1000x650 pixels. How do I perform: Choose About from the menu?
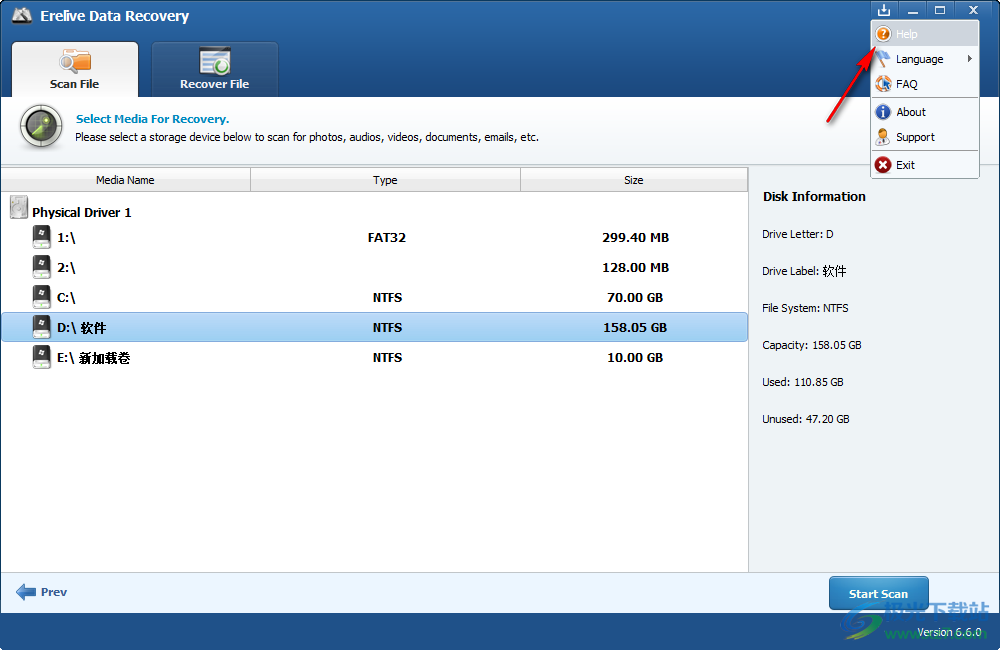925,112
